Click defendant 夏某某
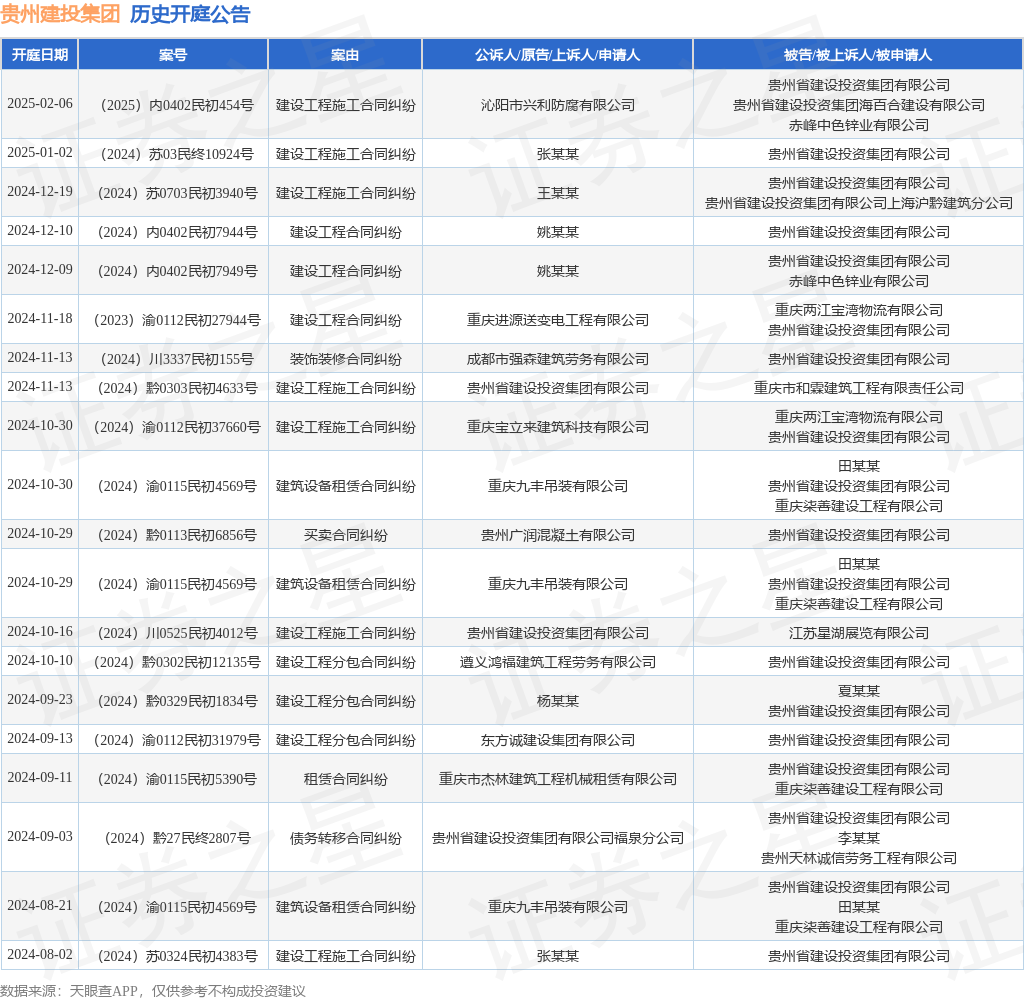This screenshot has width=1024, height=1000. pyautogui.click(x=858, y=691)
